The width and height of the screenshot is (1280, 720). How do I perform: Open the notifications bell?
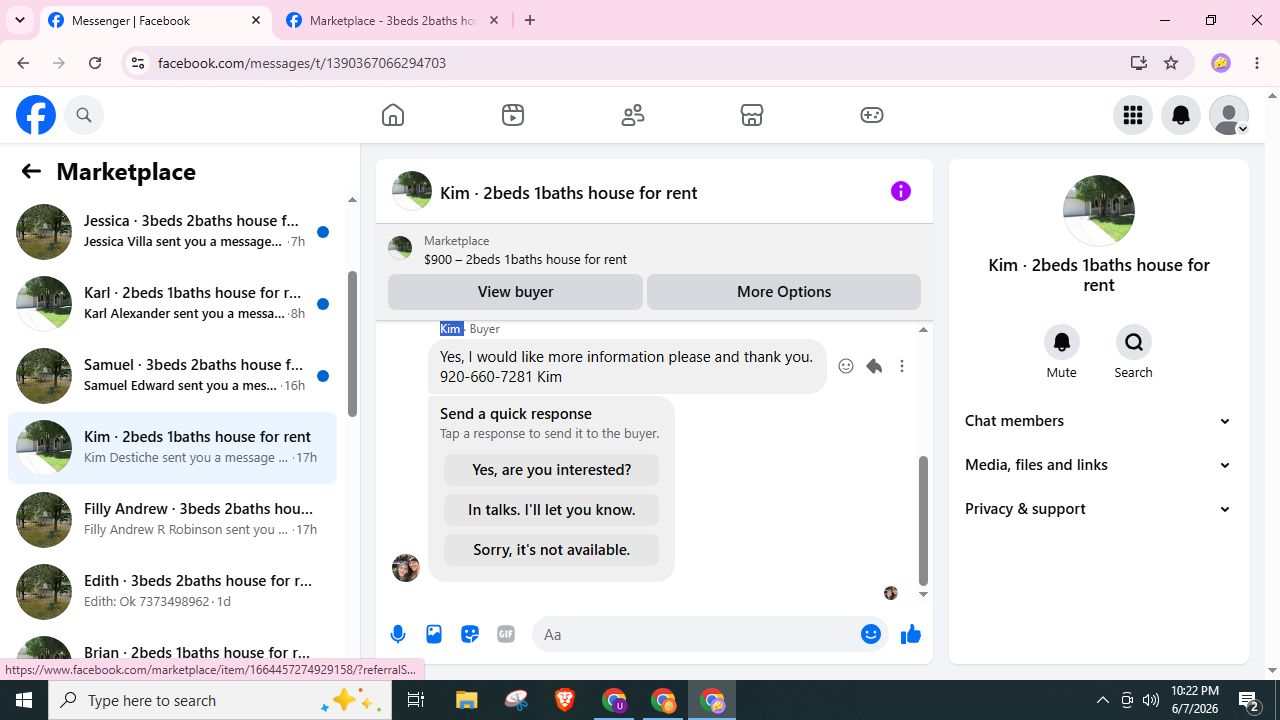[x=1181, y=115]
